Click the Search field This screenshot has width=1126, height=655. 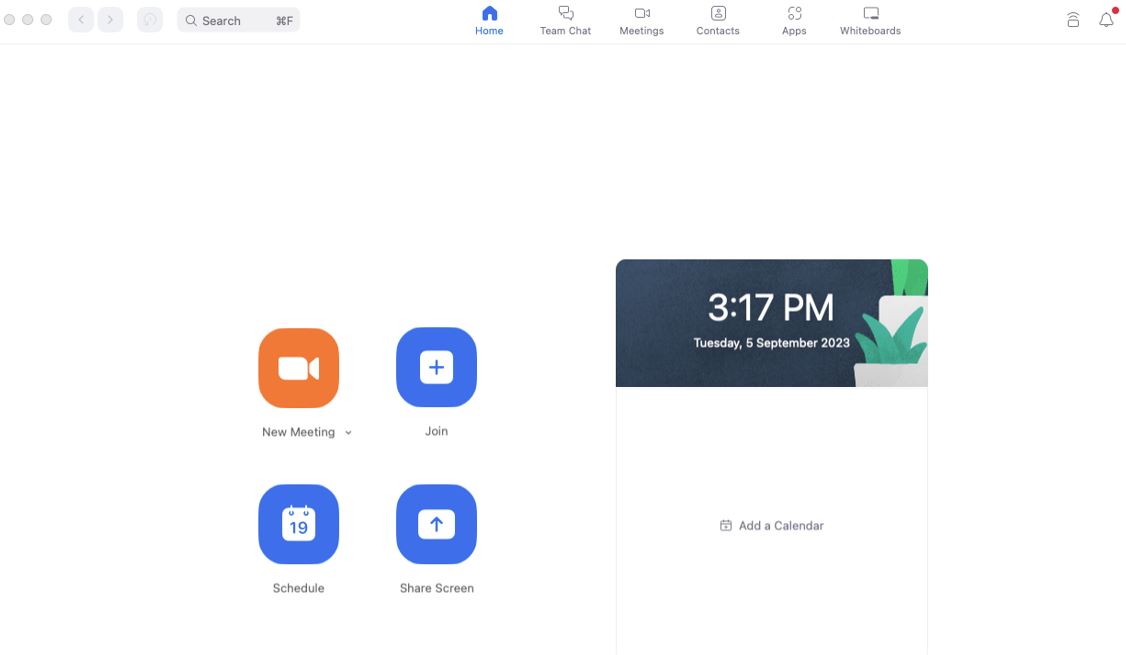[x=238, y=20]
